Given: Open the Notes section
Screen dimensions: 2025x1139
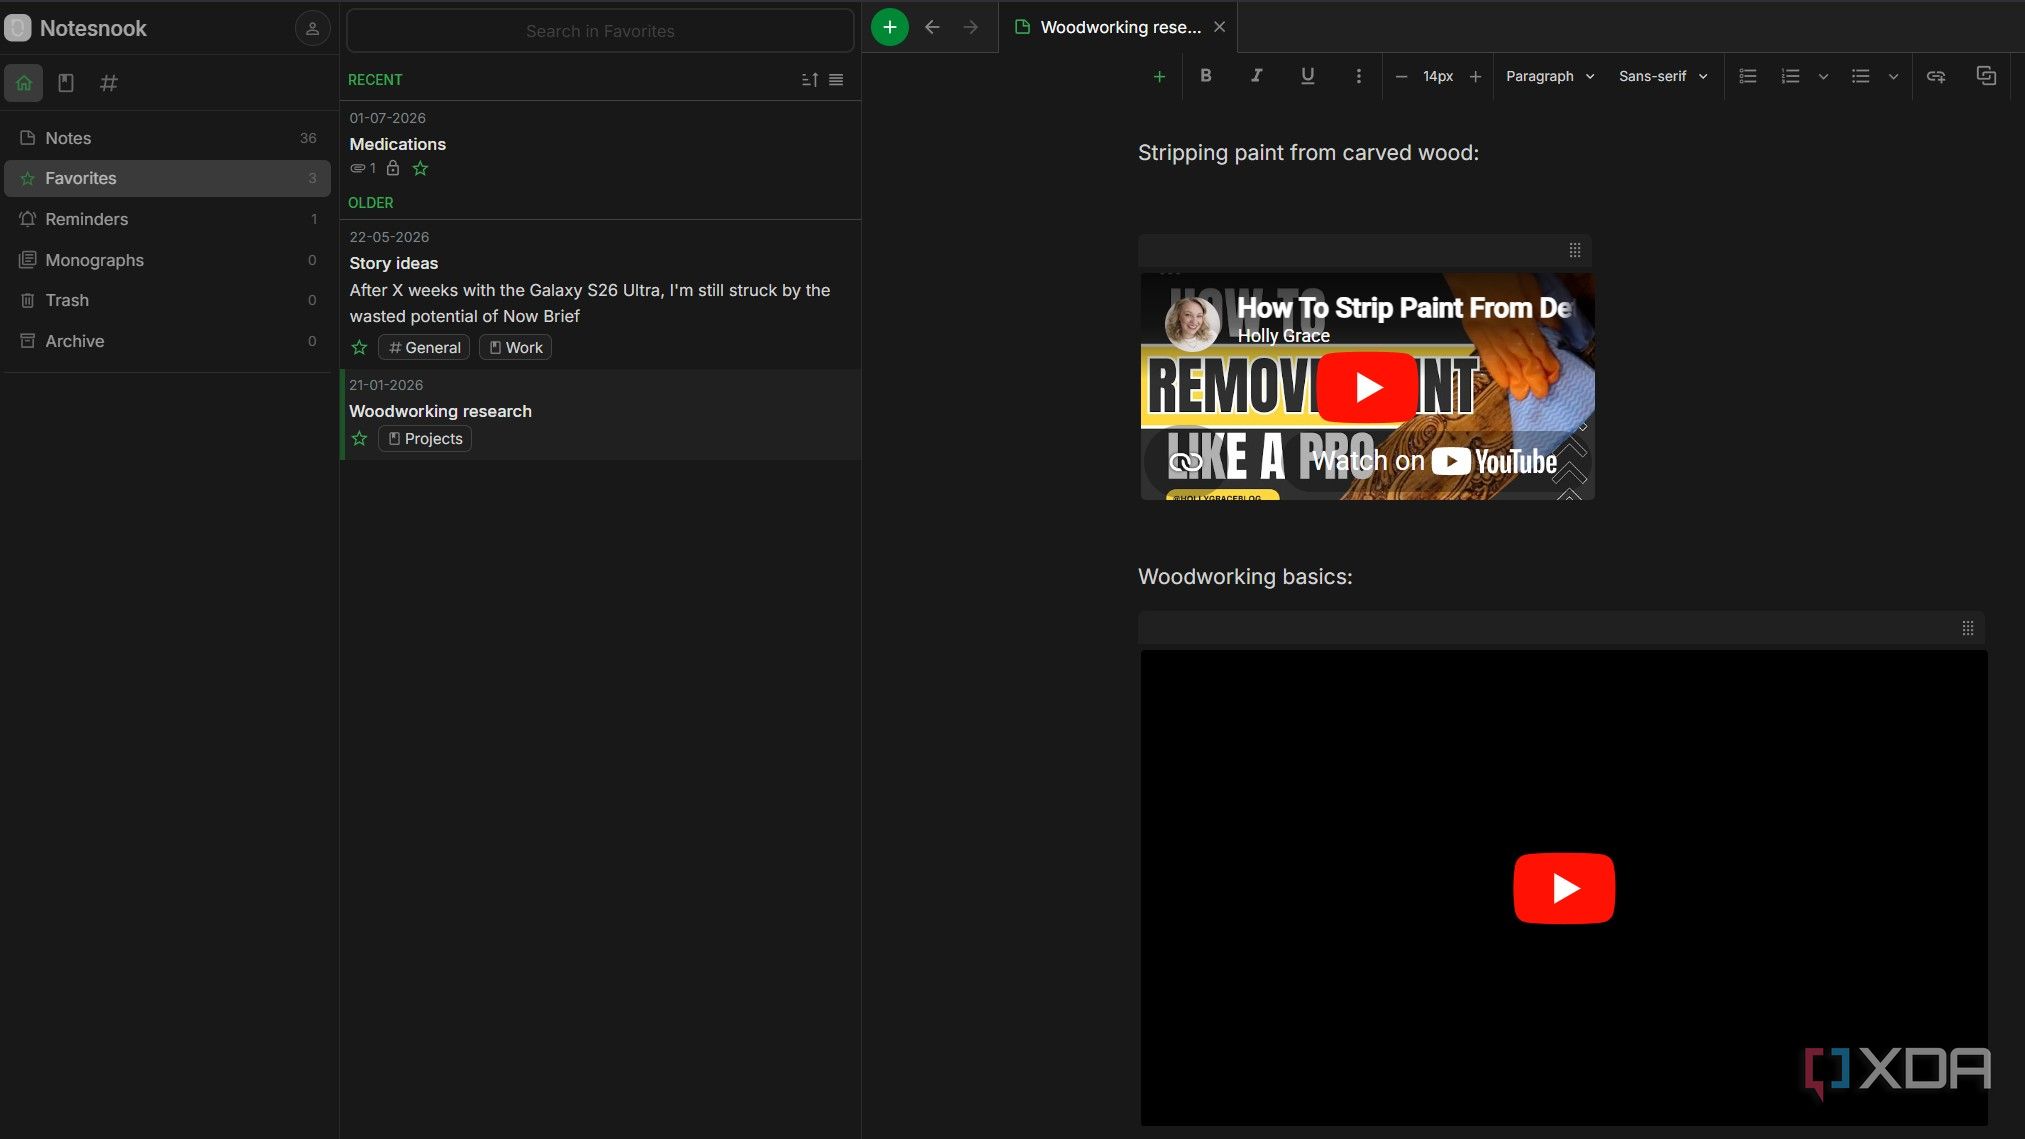Looking at the screenshot, I should tap(167, 138).
